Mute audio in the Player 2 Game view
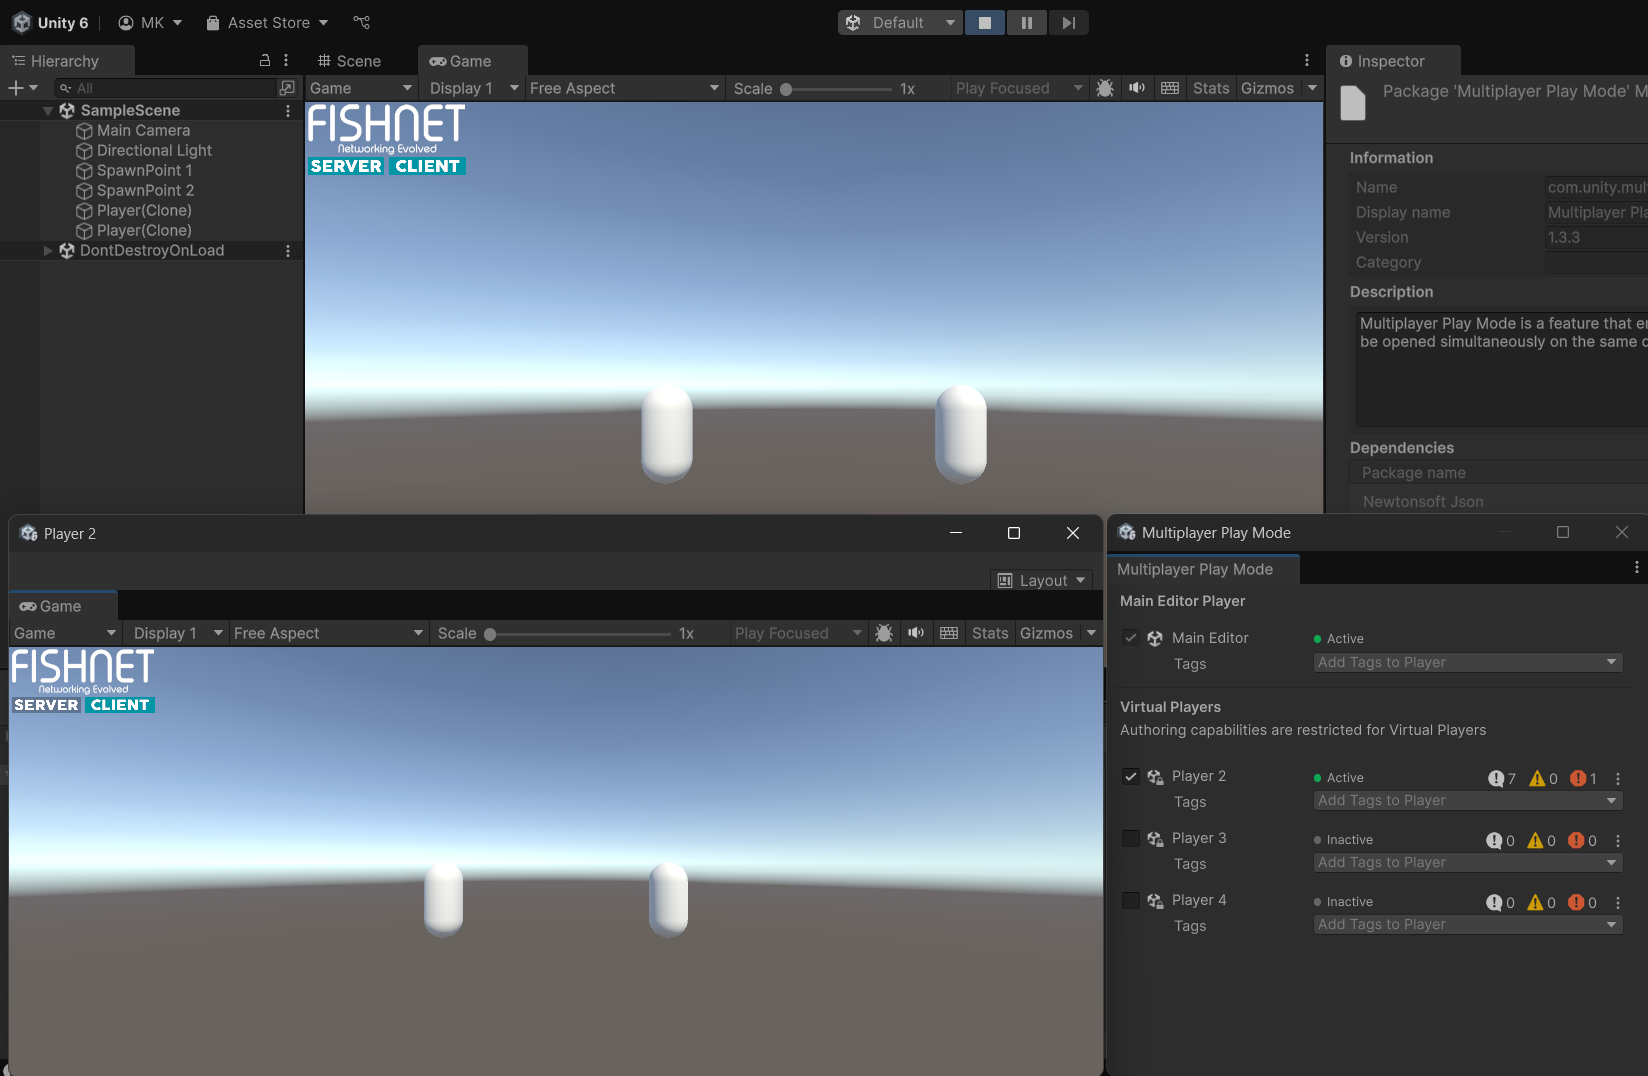 click(x=915, y=633)
